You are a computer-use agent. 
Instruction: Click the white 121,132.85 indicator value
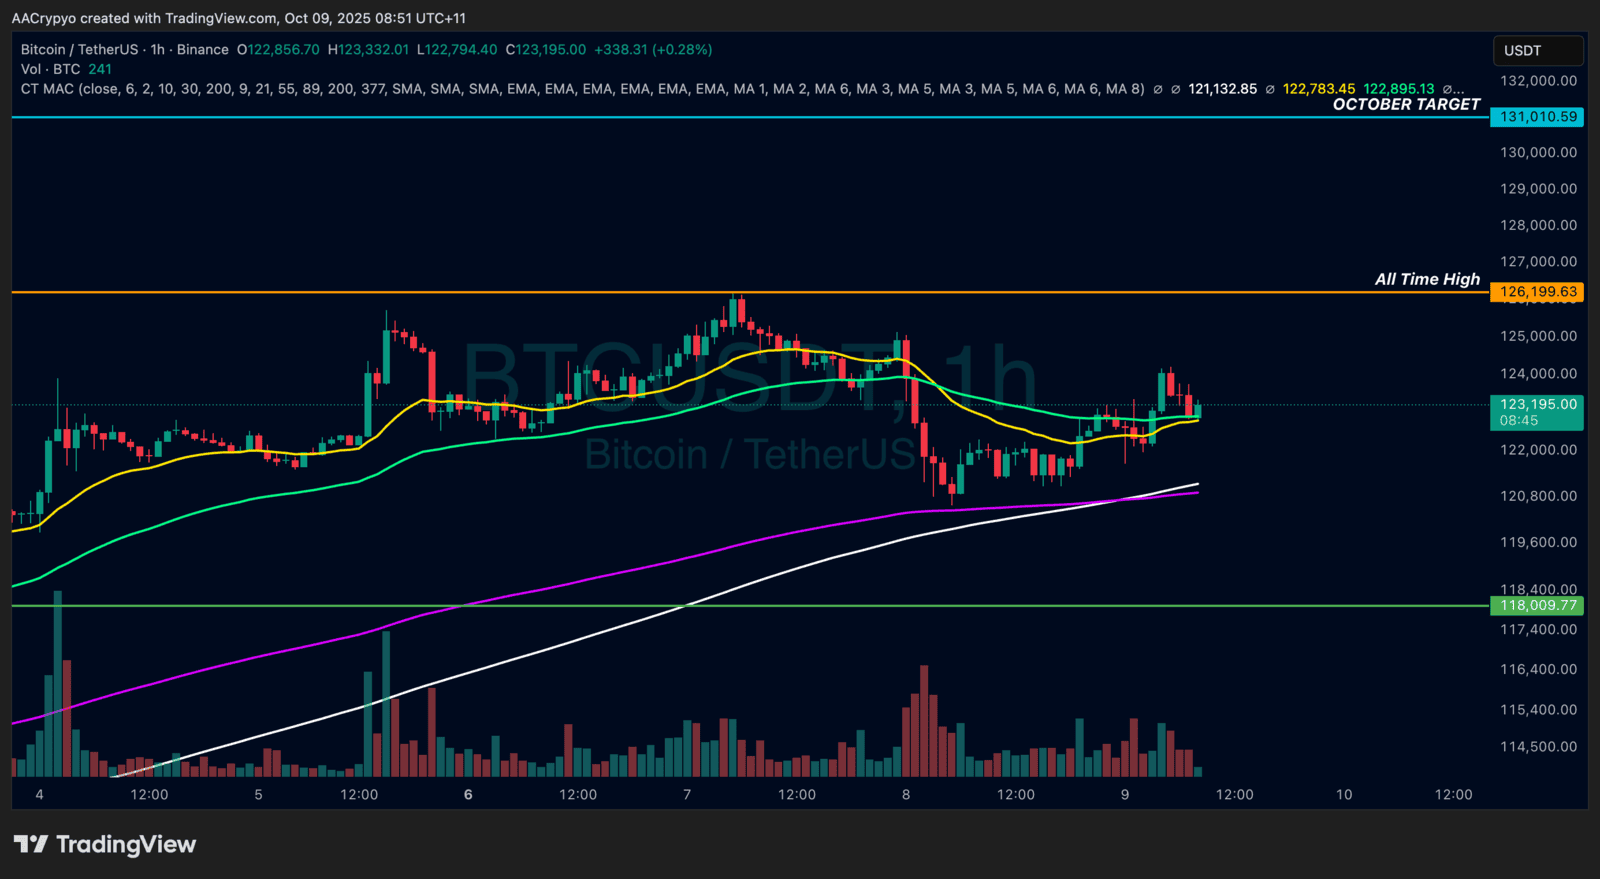pos(1222,89)
